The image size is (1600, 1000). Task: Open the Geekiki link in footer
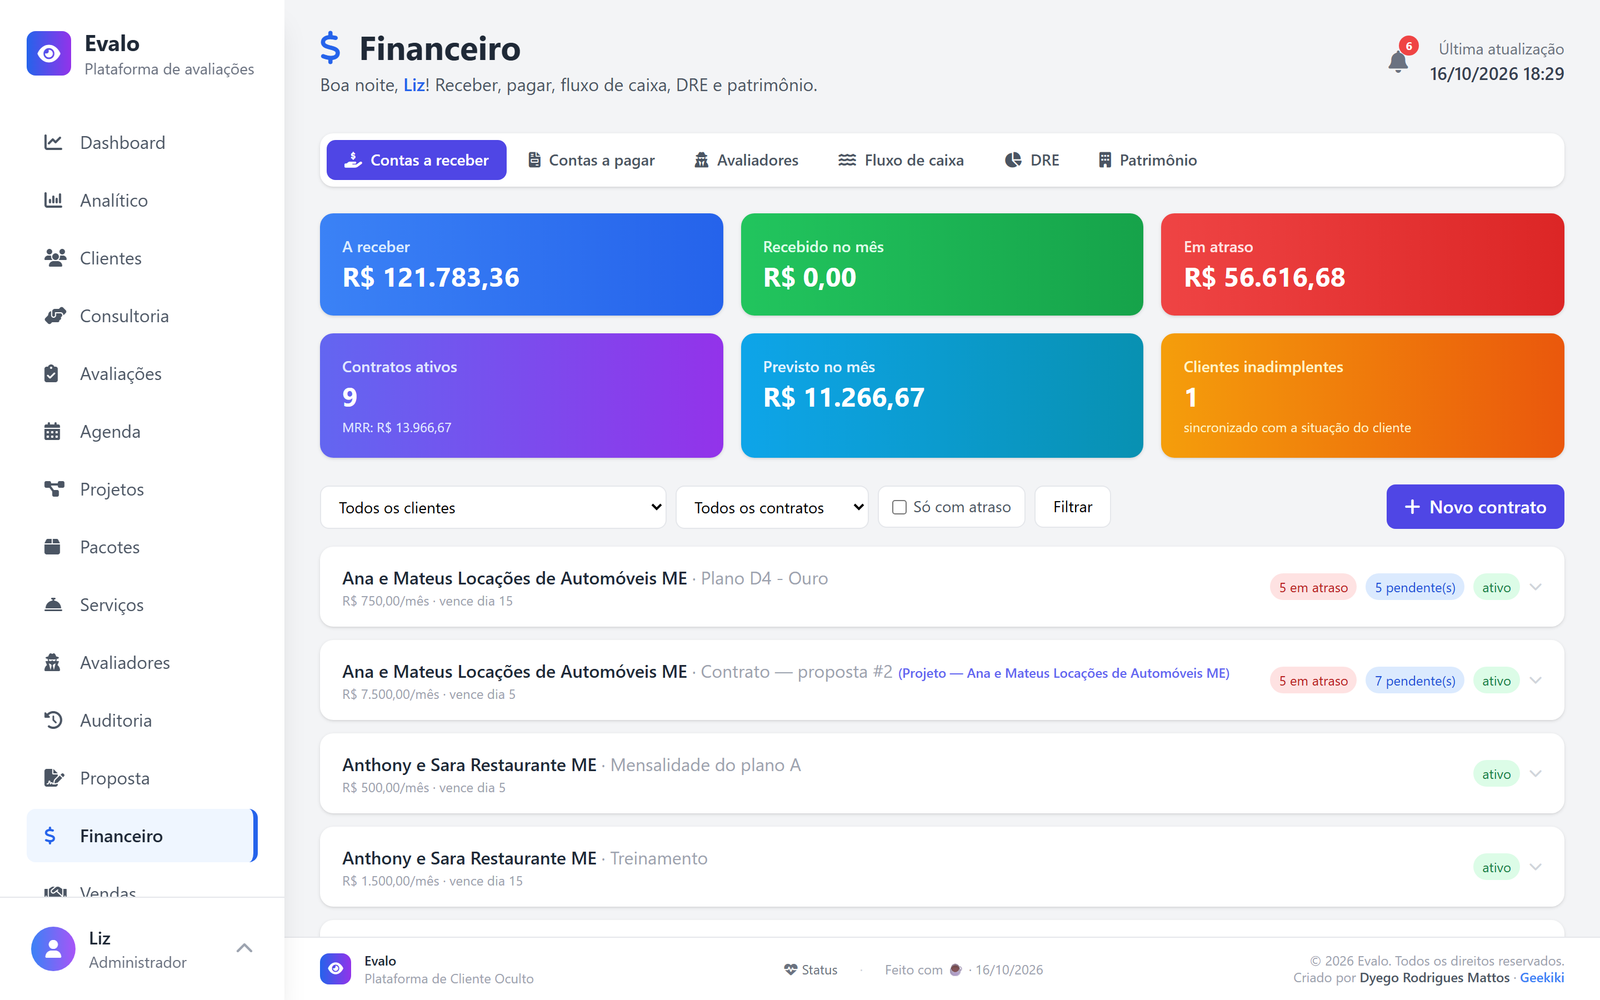click(1542, 978)
